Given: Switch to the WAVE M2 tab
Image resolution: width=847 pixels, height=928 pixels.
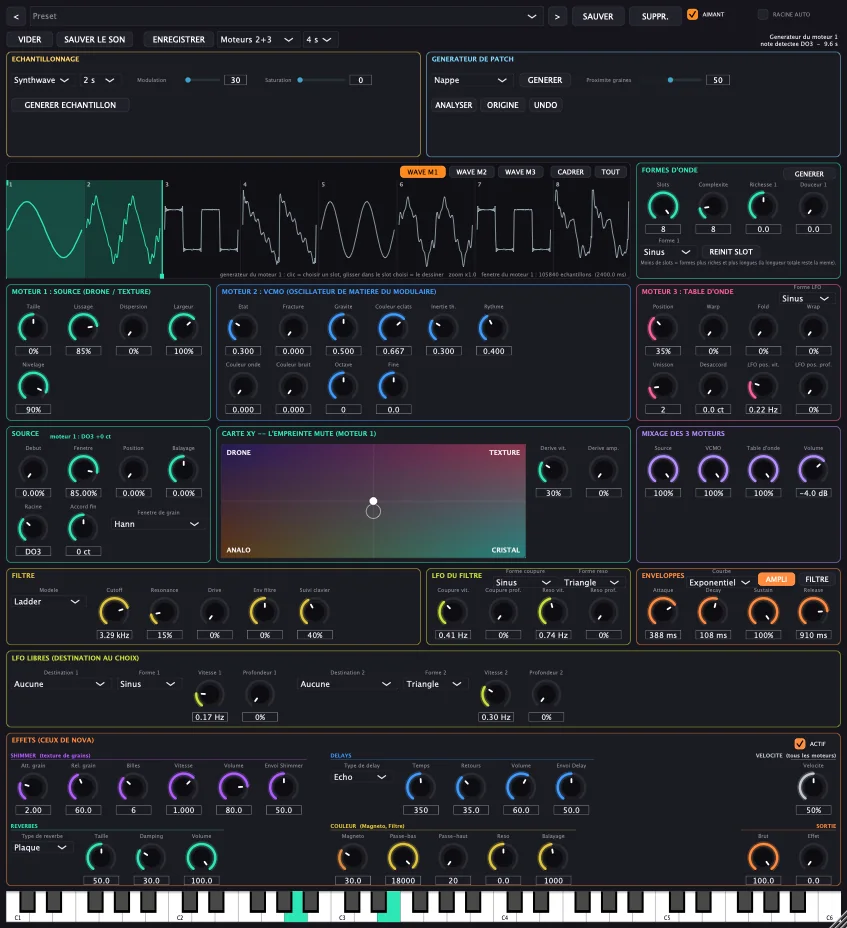Looking at the screenshot, I should click(x=471, y=172).
